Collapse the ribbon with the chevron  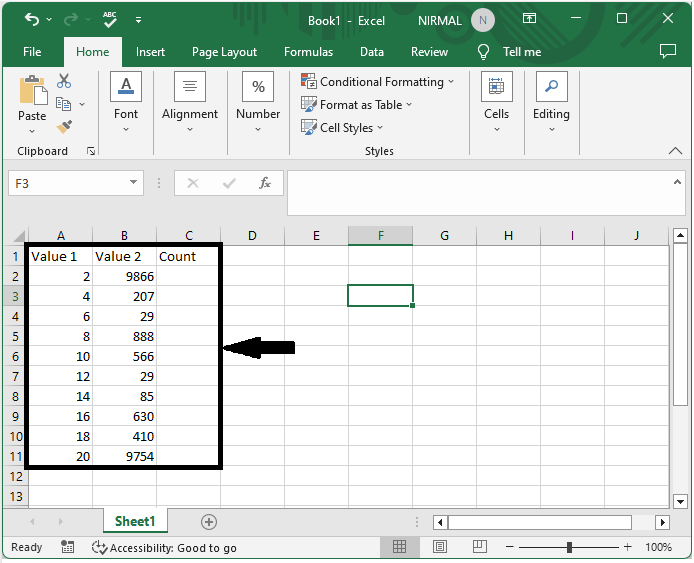pos(675,150)
